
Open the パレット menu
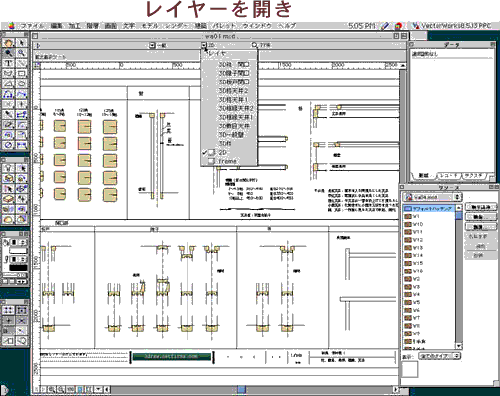coord(224,26)
